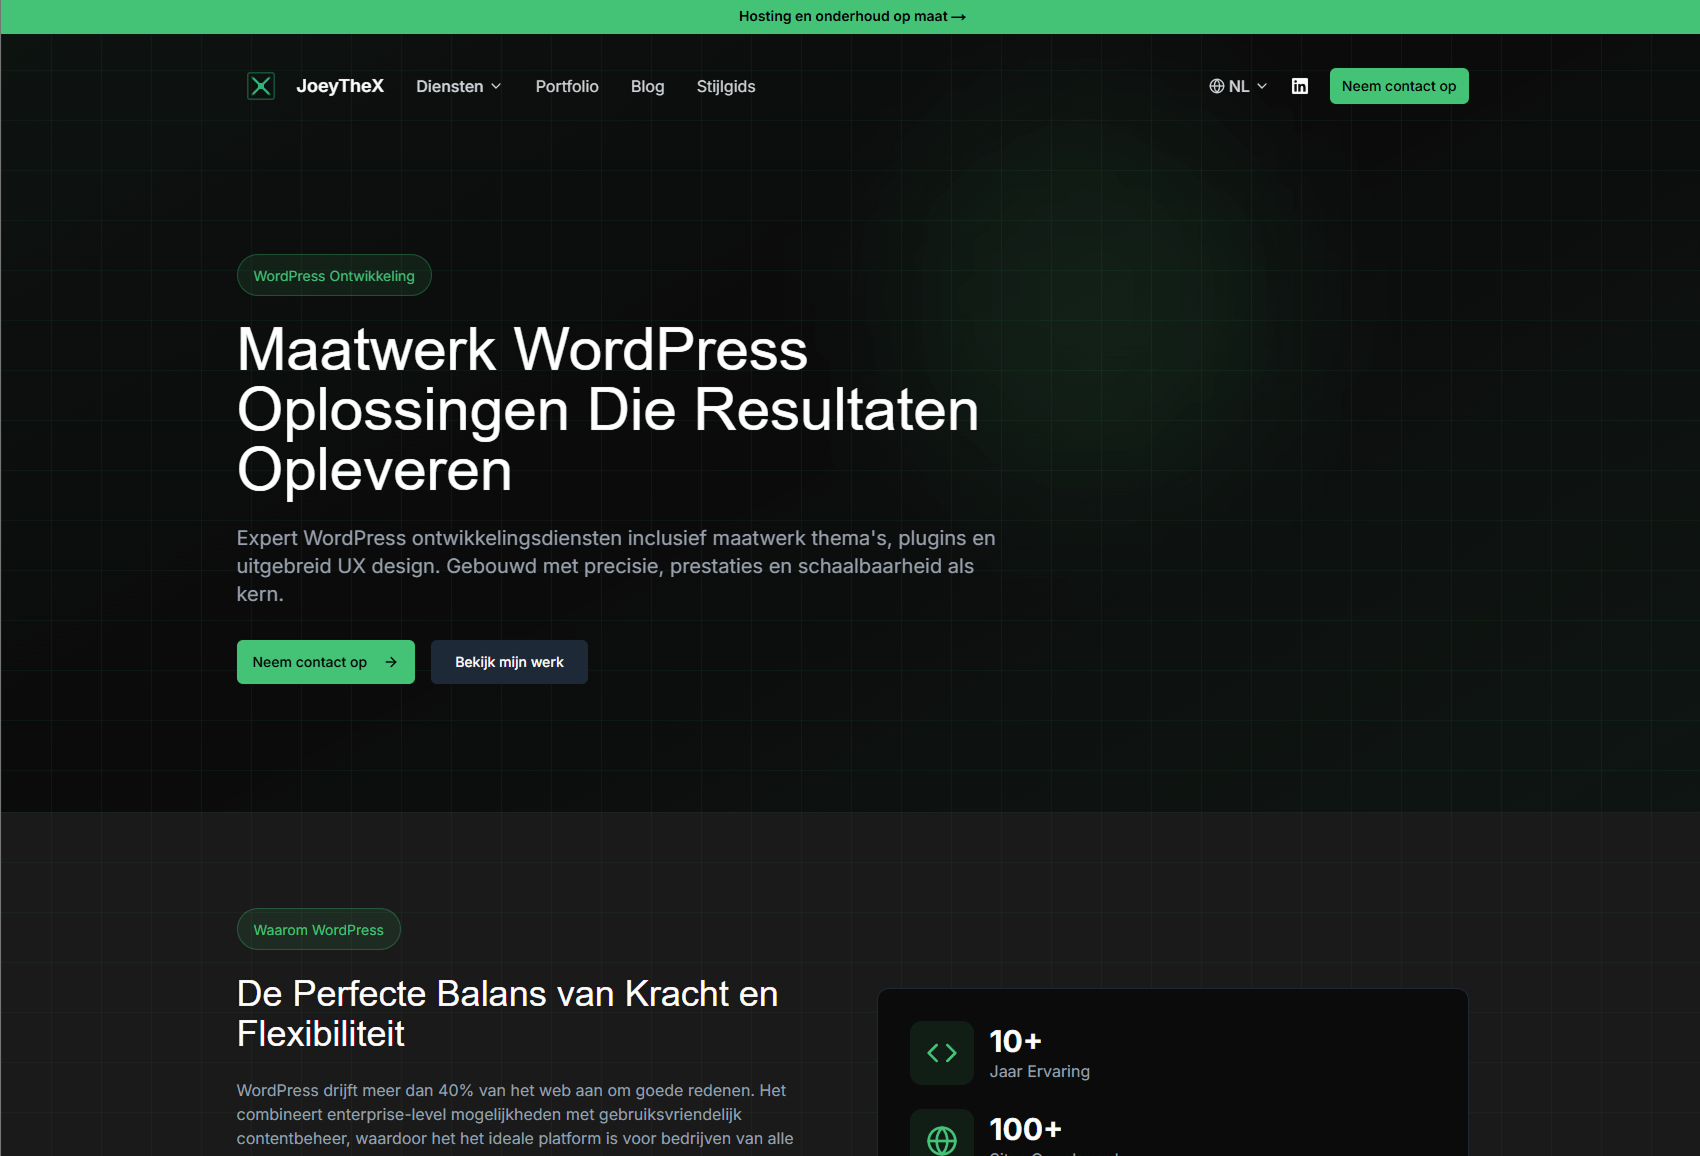The width and height of the screenshot is (1700, 1156).
Task: Click the arrow icon inside Neem contact op button
Action: tap(391, 661)
